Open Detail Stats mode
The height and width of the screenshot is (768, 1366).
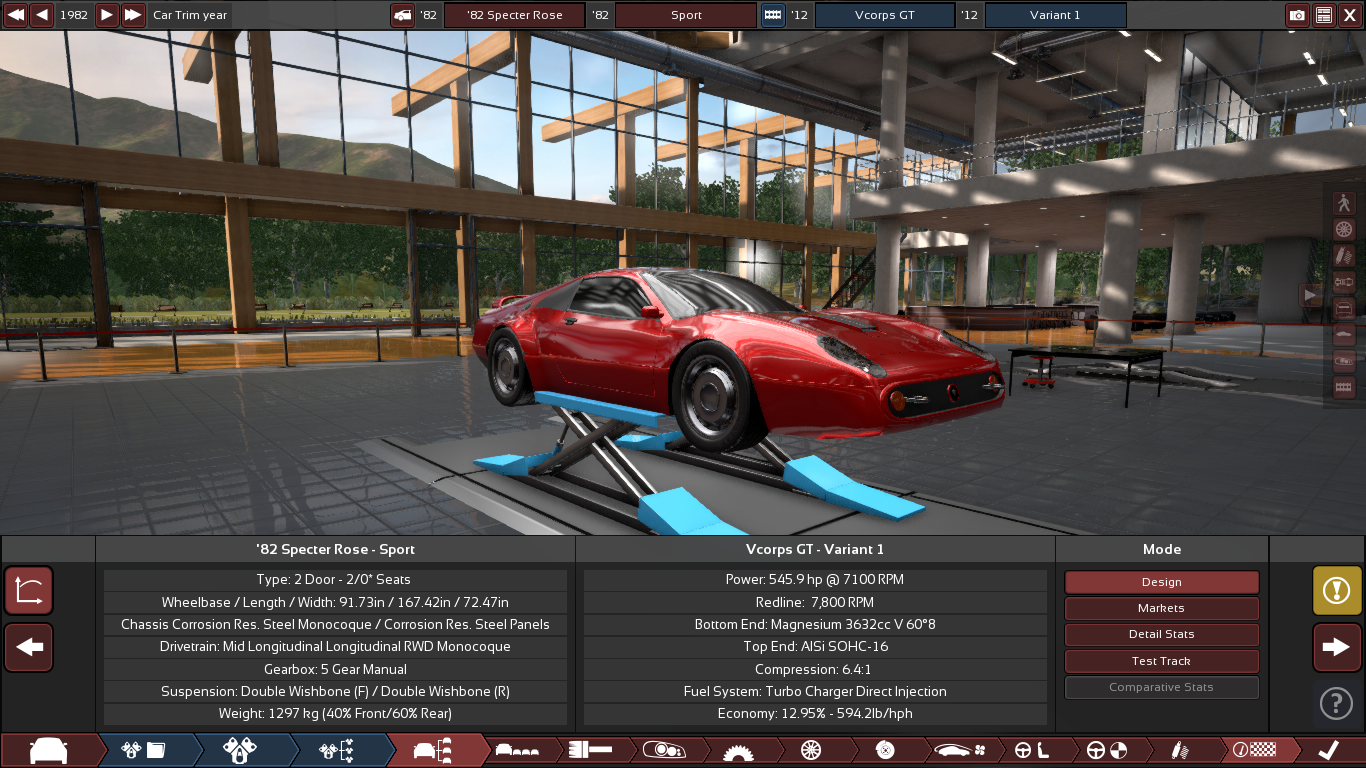(x=1161, y=634)
